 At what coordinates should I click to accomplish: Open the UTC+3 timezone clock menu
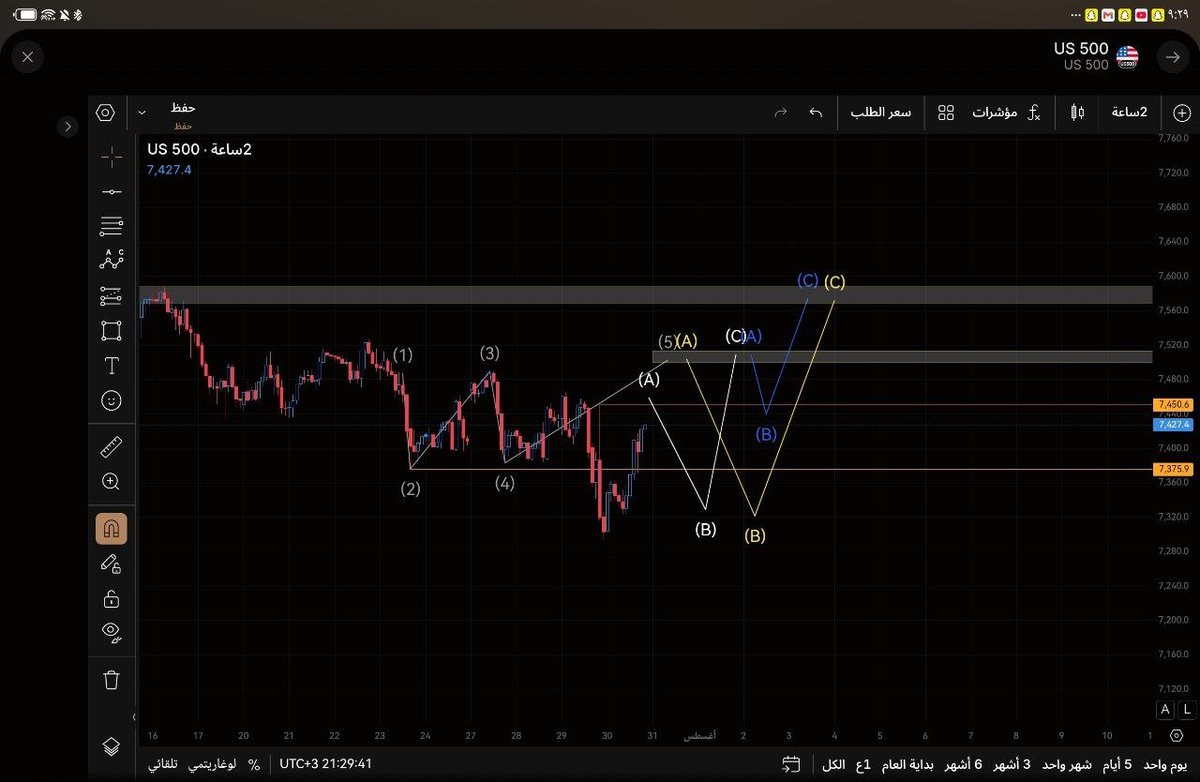tap(326, 764)
